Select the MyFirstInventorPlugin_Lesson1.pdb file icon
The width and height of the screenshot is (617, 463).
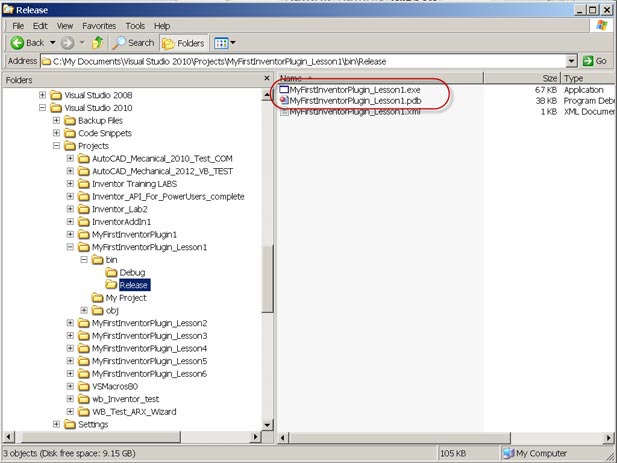pos(284,100)
